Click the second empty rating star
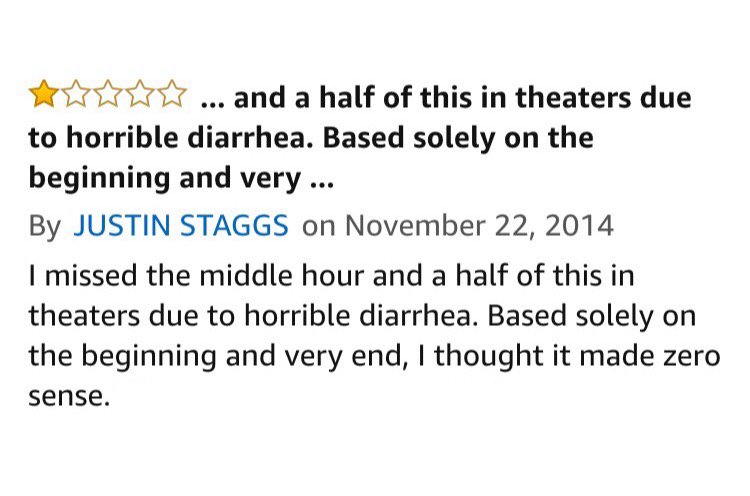This screenshot has height=496, width=750. (76, 93)
